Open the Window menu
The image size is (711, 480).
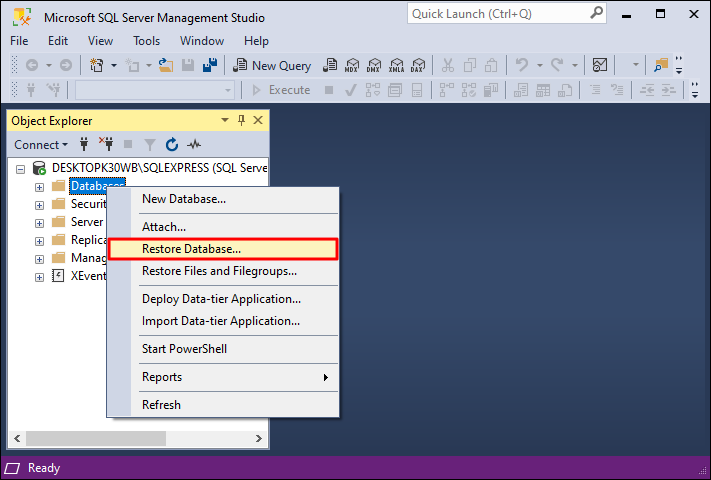(x=202, y=41)
